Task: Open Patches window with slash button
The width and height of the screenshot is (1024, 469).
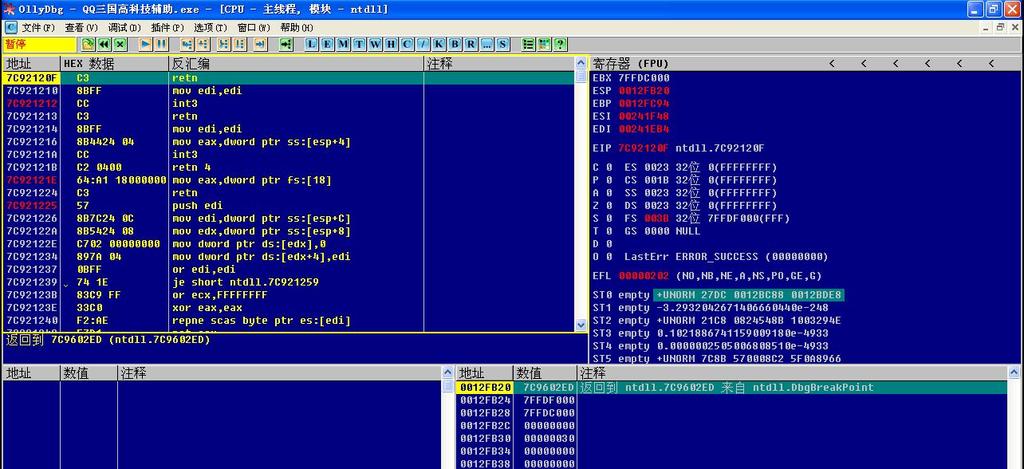Action: coord(423,44)
